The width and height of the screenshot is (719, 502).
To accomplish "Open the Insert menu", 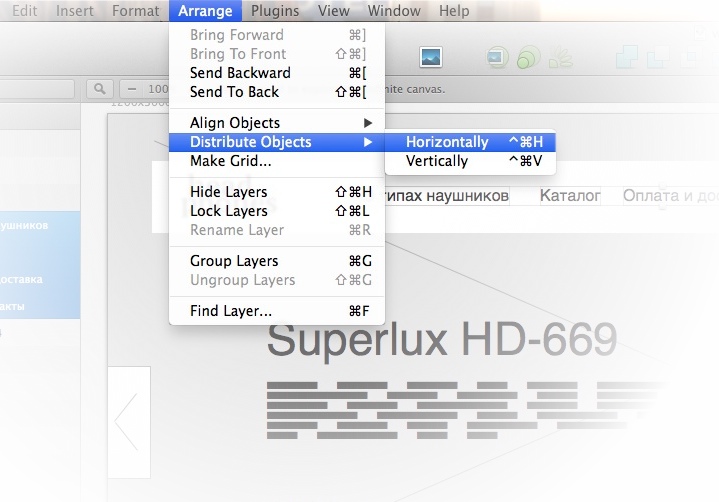I will click(x=75, y=11).
